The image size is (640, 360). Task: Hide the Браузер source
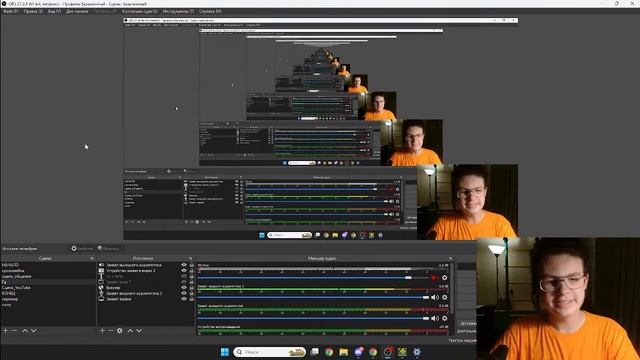coord(184,287)
